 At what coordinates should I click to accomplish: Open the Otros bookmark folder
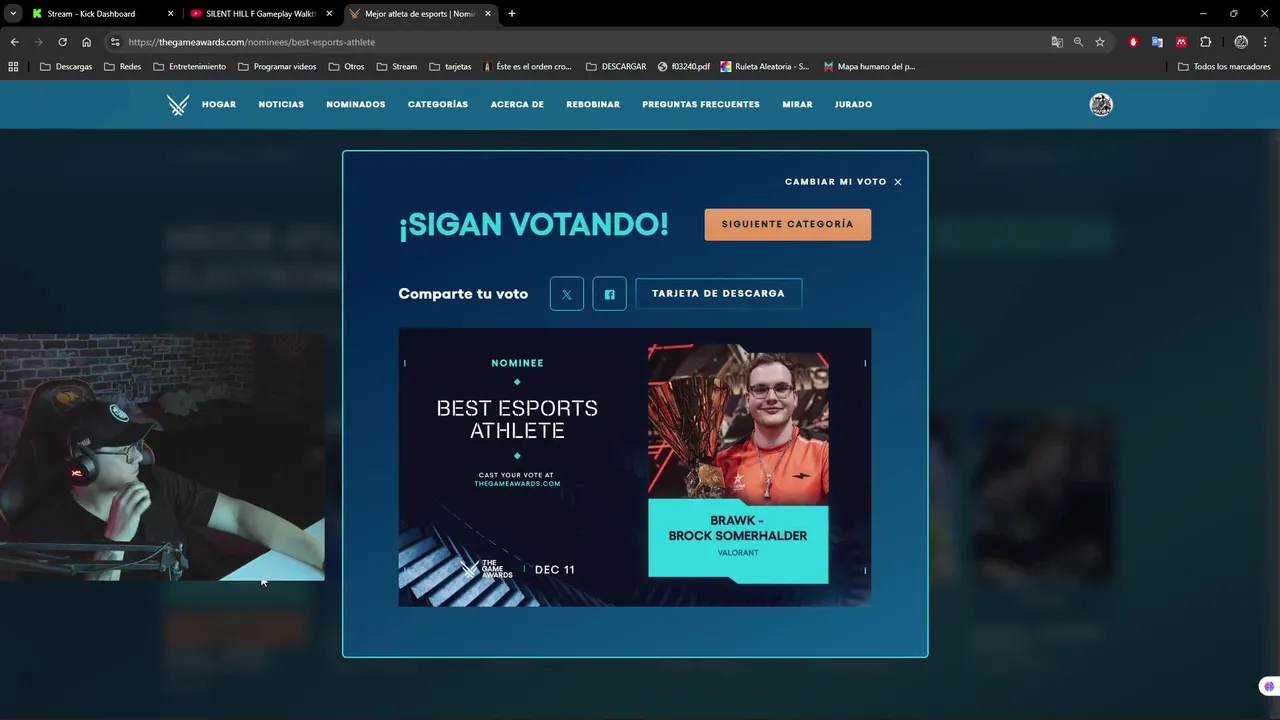click(346, 67)
